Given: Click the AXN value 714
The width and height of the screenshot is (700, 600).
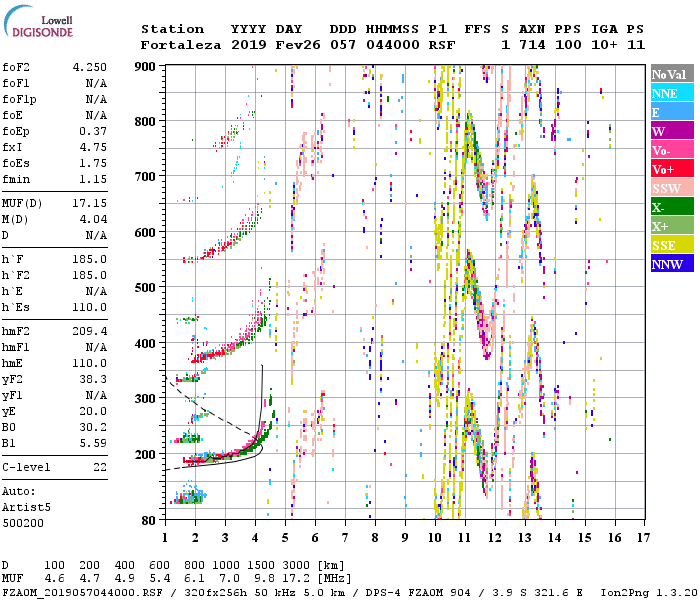Looking at the screenshot, I should tap(532, 45).
